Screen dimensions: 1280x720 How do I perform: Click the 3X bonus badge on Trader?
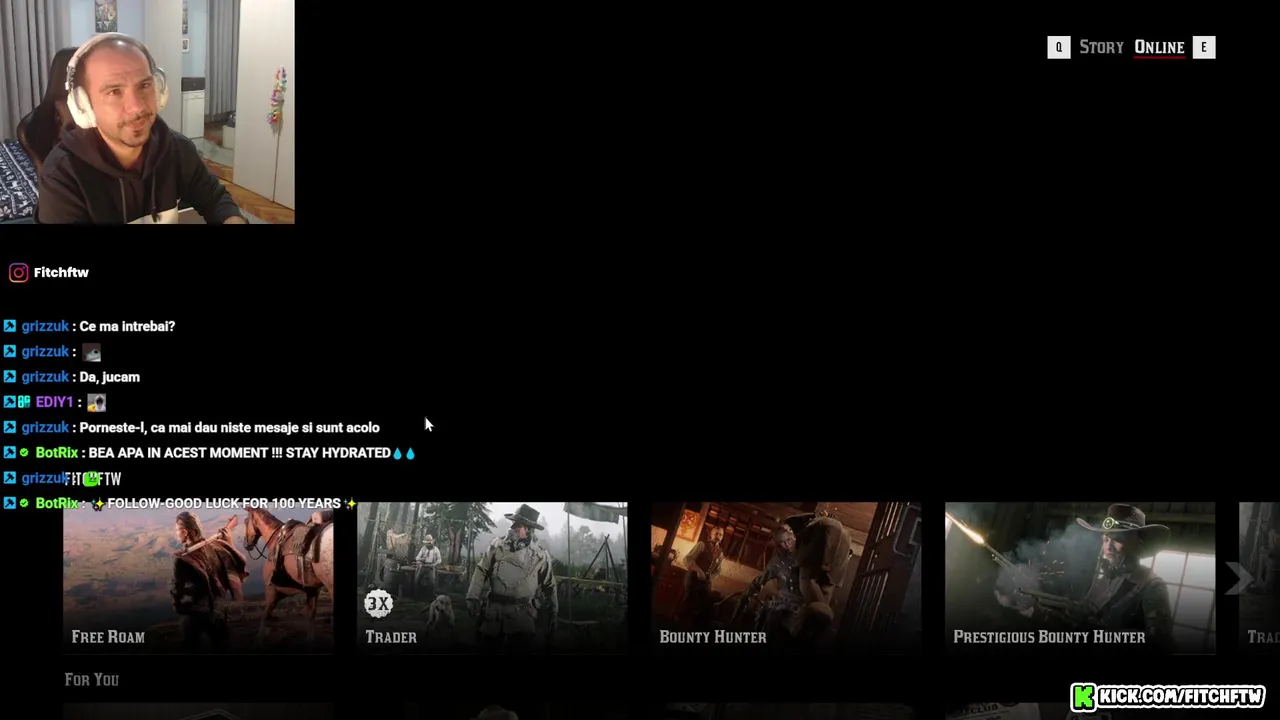[x=378, y=603]
